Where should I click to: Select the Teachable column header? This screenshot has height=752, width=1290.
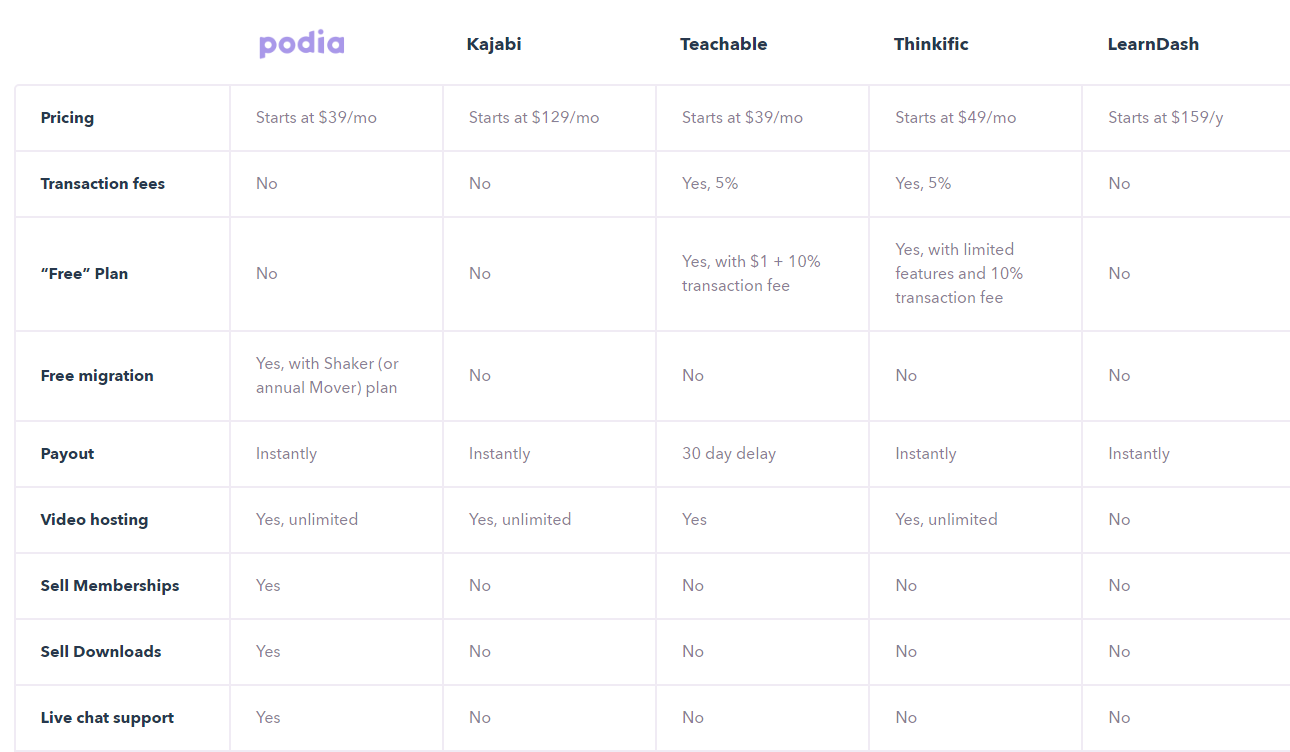724,44
